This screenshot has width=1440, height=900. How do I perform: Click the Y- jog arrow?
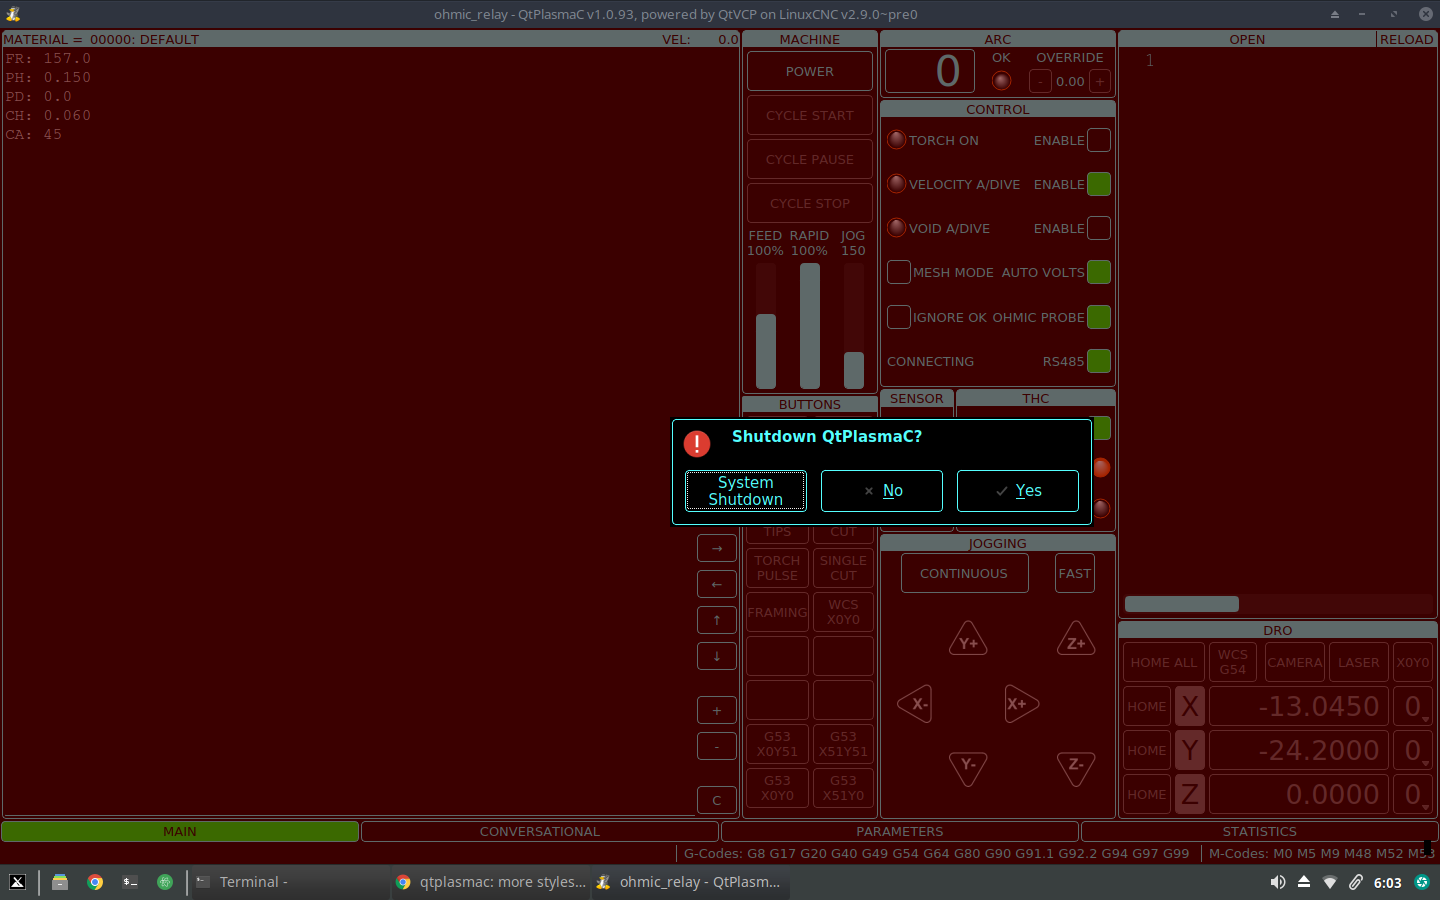968,768
